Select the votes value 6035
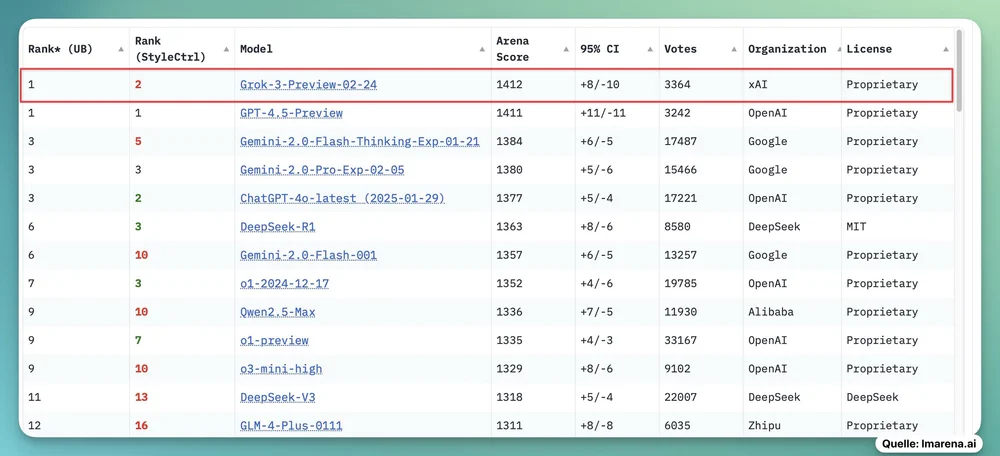The height and width of the screenshot is (456, 1000). (x=677, y=425)
